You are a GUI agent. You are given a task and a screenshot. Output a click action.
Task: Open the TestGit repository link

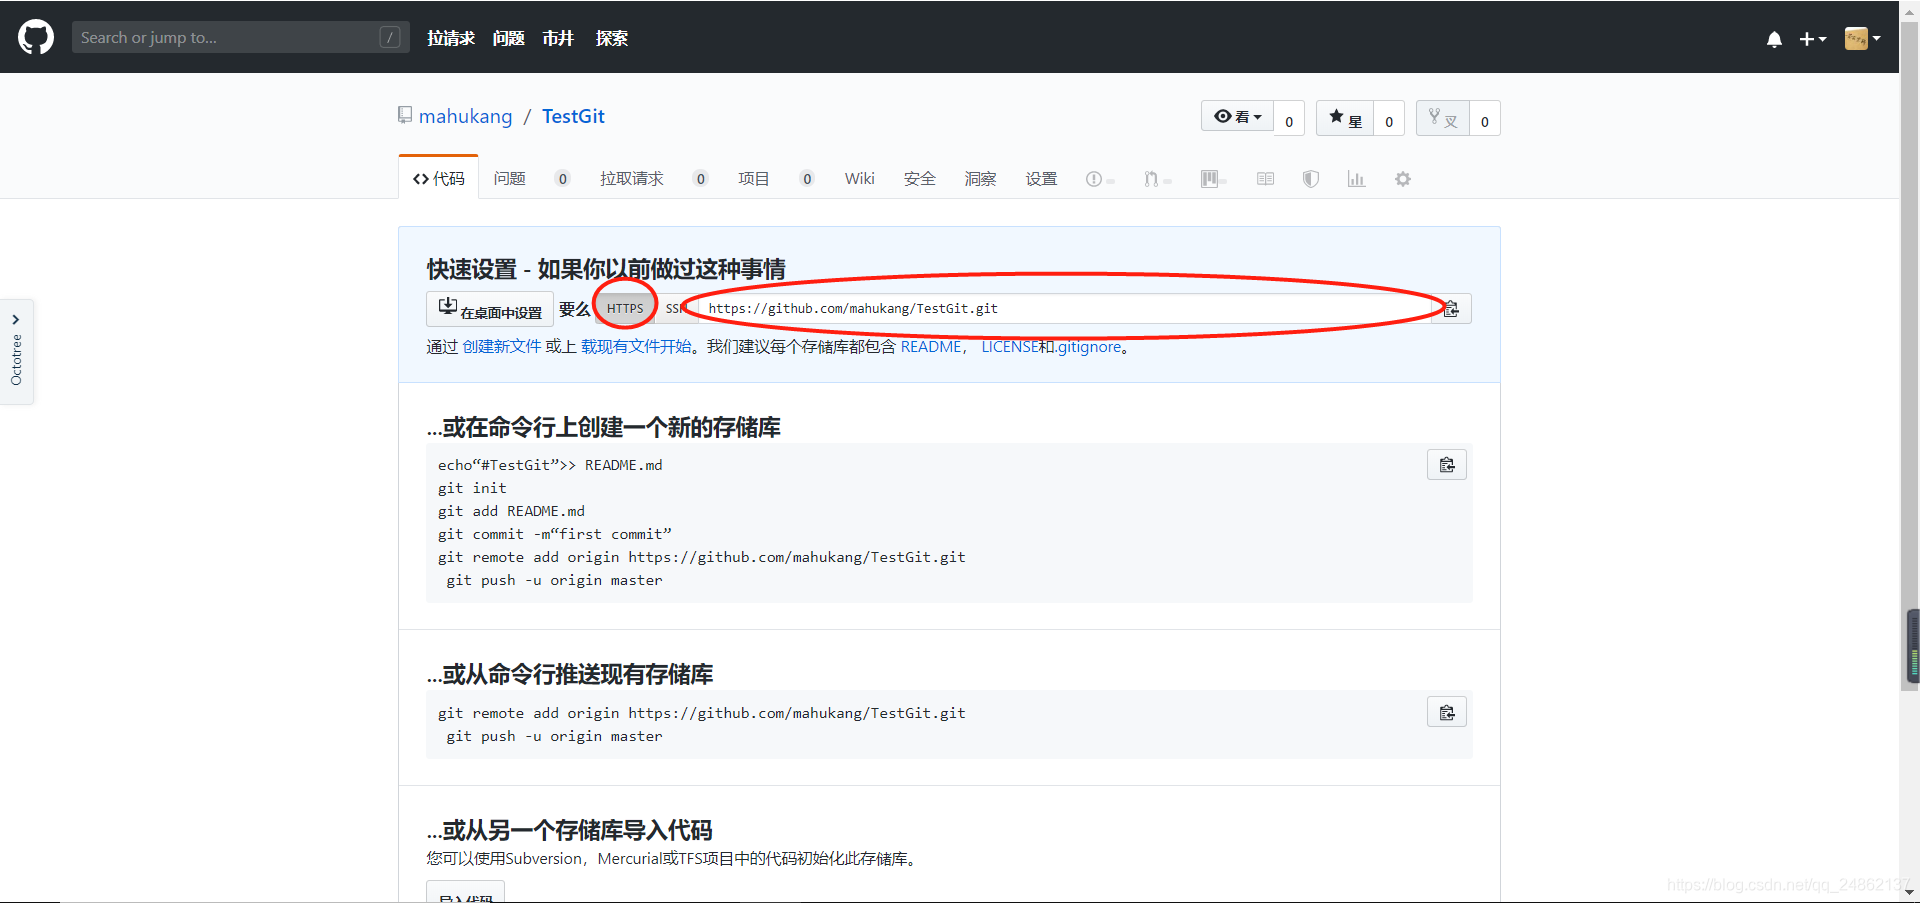pos(573,116)
